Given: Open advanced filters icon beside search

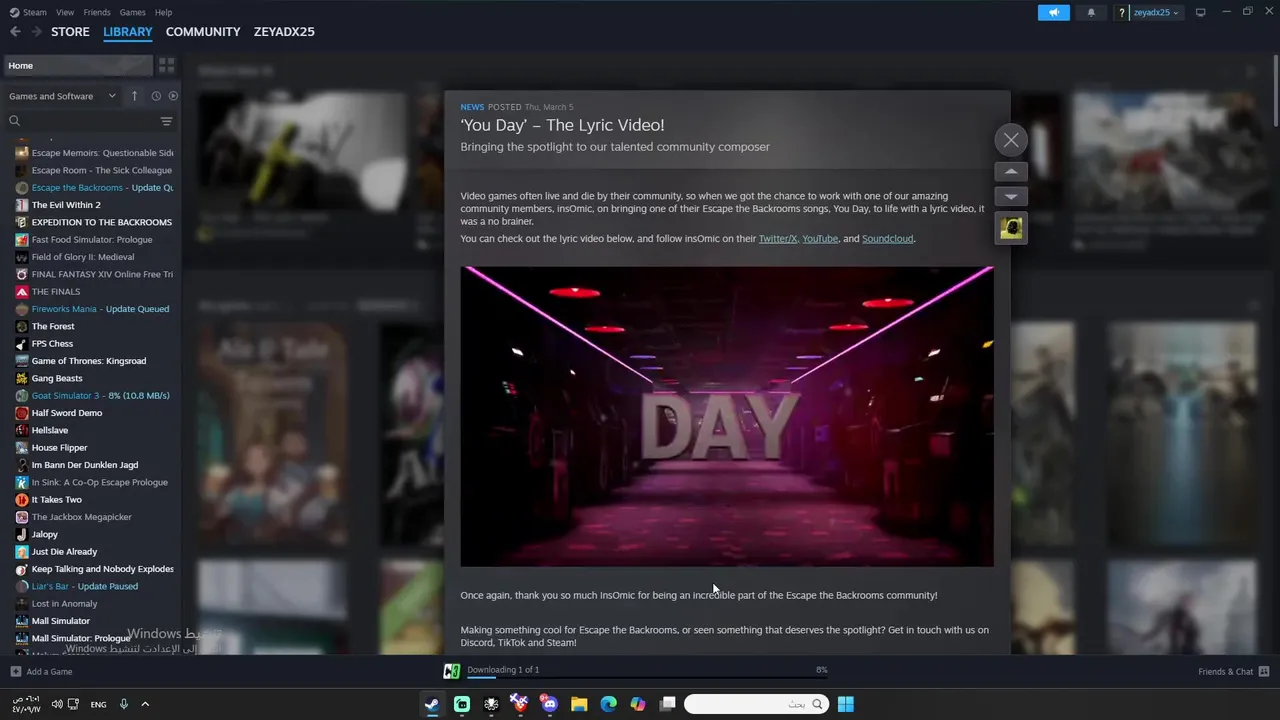Looking at the screenshot, I should click(167, 121).
